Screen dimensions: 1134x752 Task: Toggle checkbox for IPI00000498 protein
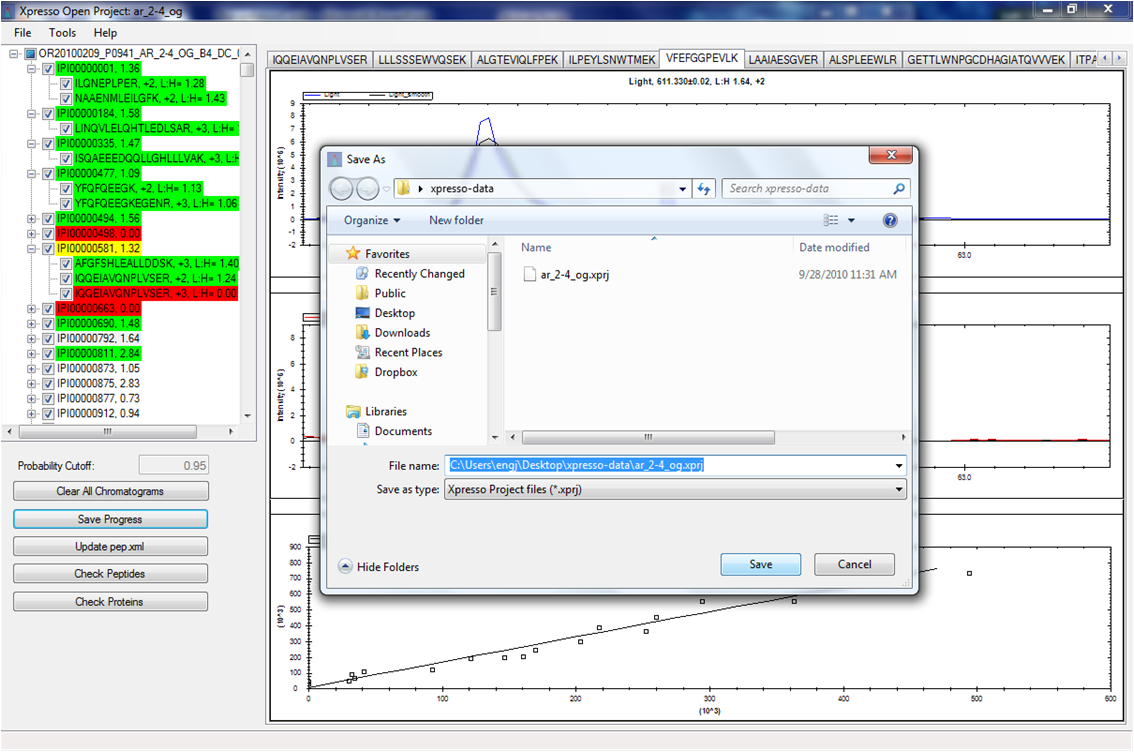pyautogui.click(x=48, y=233)
